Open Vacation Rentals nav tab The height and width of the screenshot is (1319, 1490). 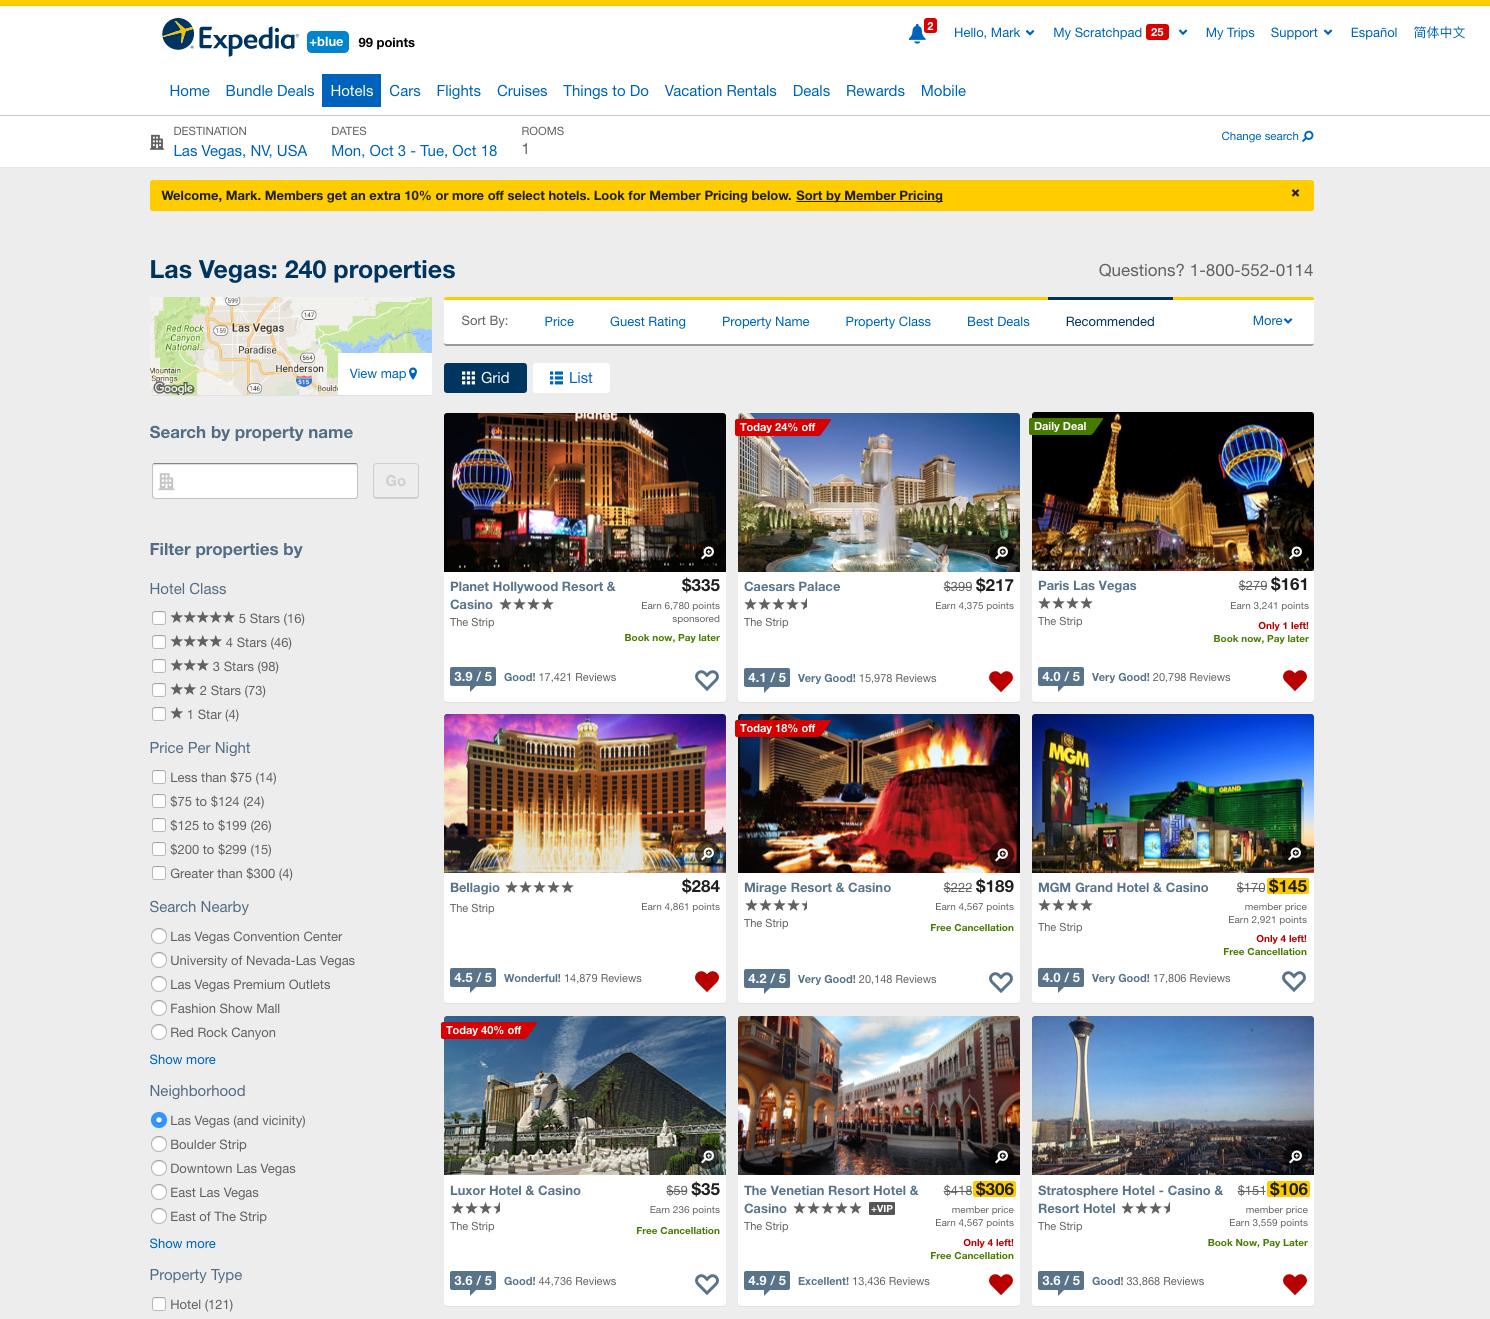coord(720,91)
